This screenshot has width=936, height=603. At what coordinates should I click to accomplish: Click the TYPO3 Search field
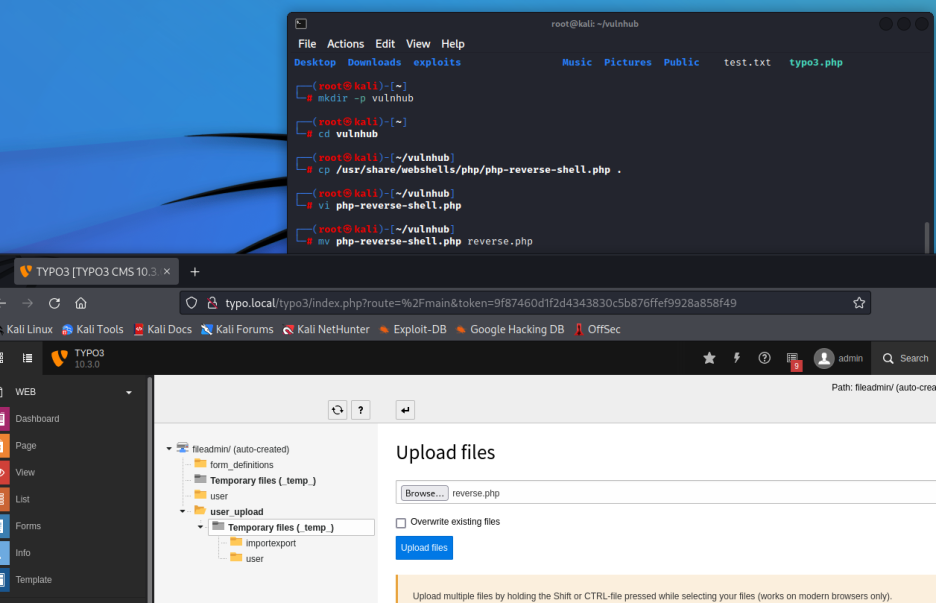pos(905,358)
